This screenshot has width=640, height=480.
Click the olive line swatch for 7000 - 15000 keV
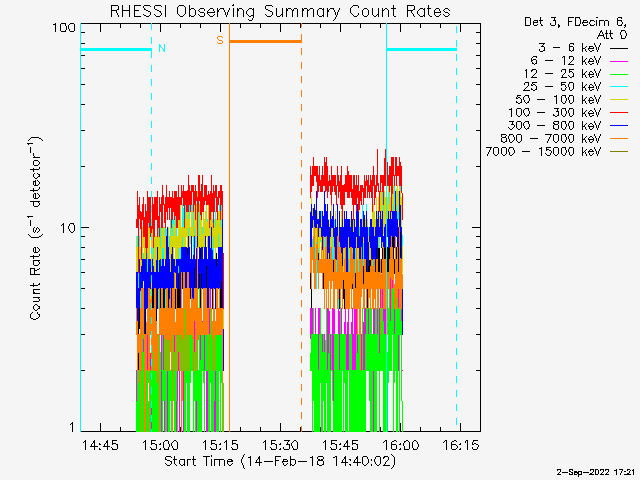(x=619, y=152)
